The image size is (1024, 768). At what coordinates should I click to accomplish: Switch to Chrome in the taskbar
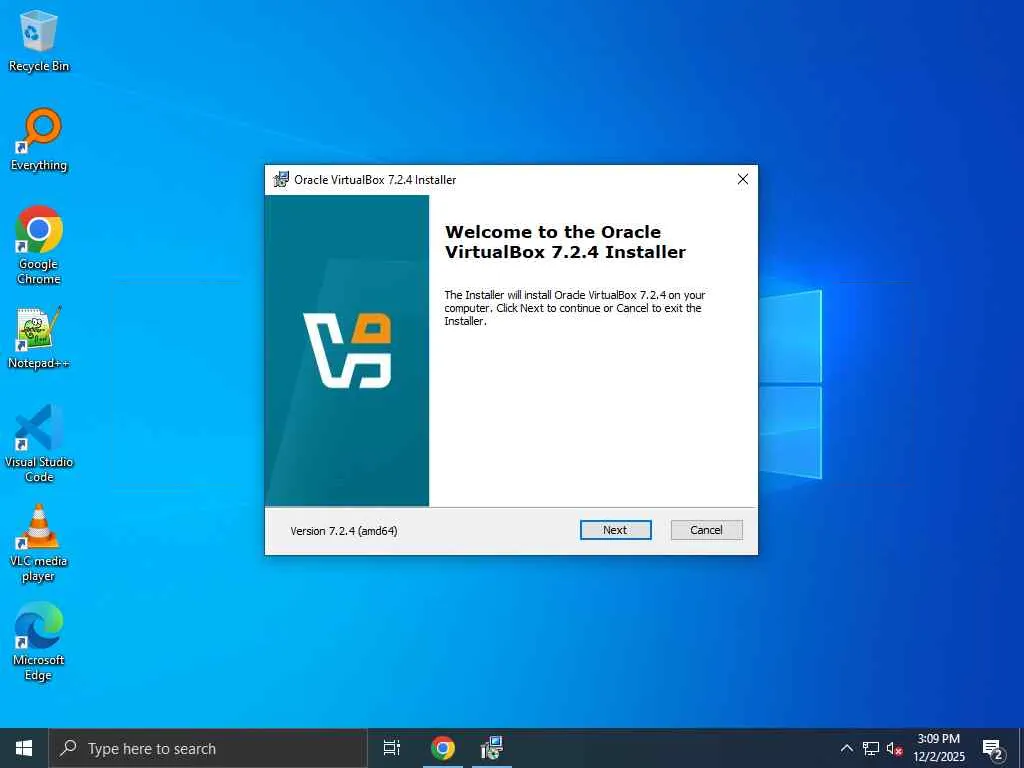tap(443, 748)
